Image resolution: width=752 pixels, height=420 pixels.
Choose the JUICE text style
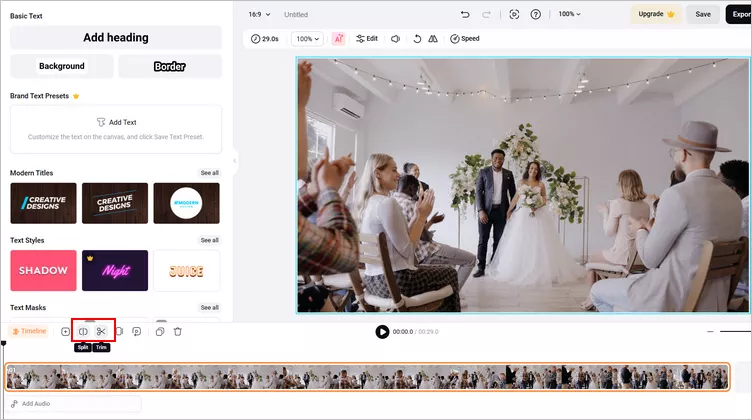coord(187,270)
